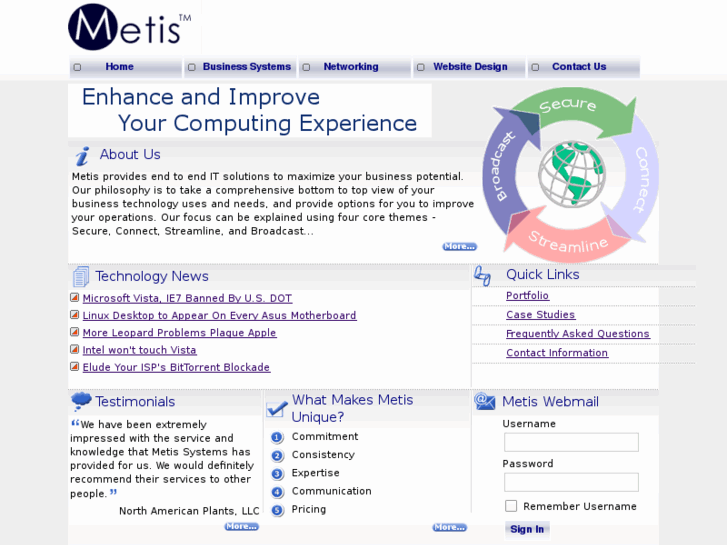Click the number 2 bullet for Consistency
This screenshot has height=545, width=727.
(x=277, y=455)
